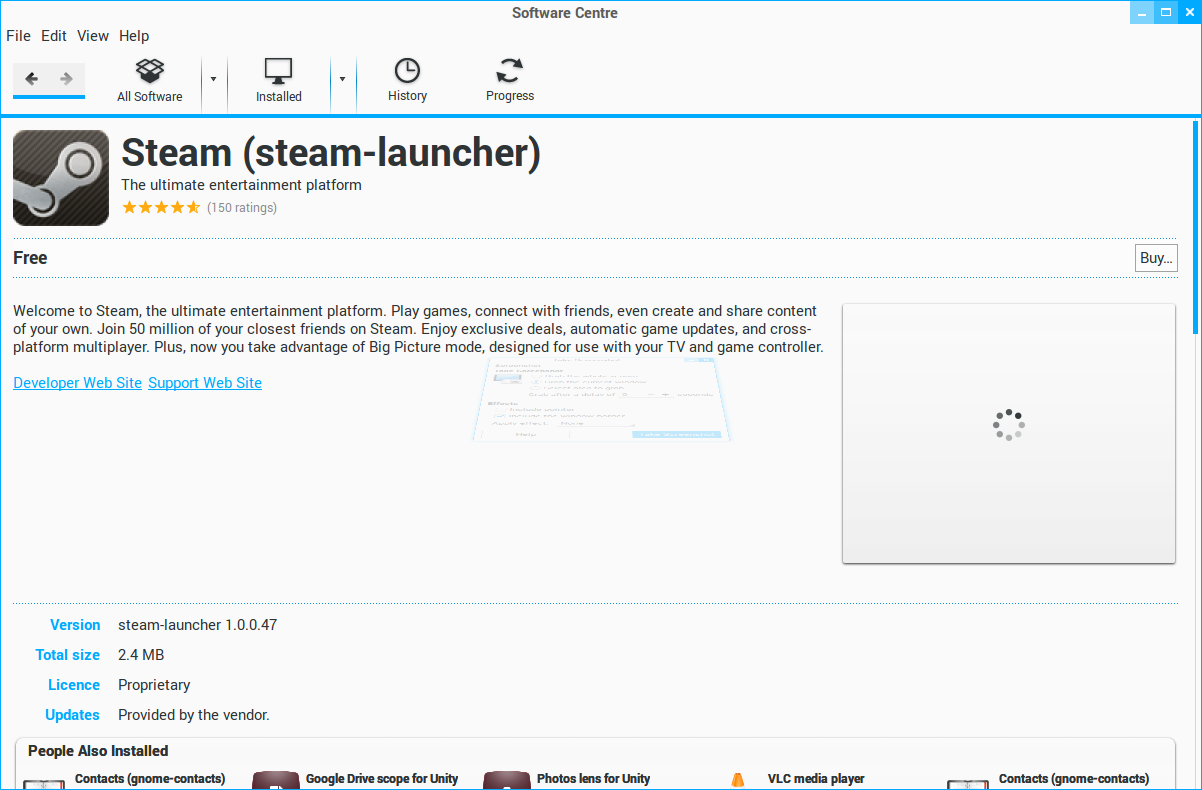This screenshot has width=1202, height=790.
Task: Open the Edit menu
Action: point(54,36)
